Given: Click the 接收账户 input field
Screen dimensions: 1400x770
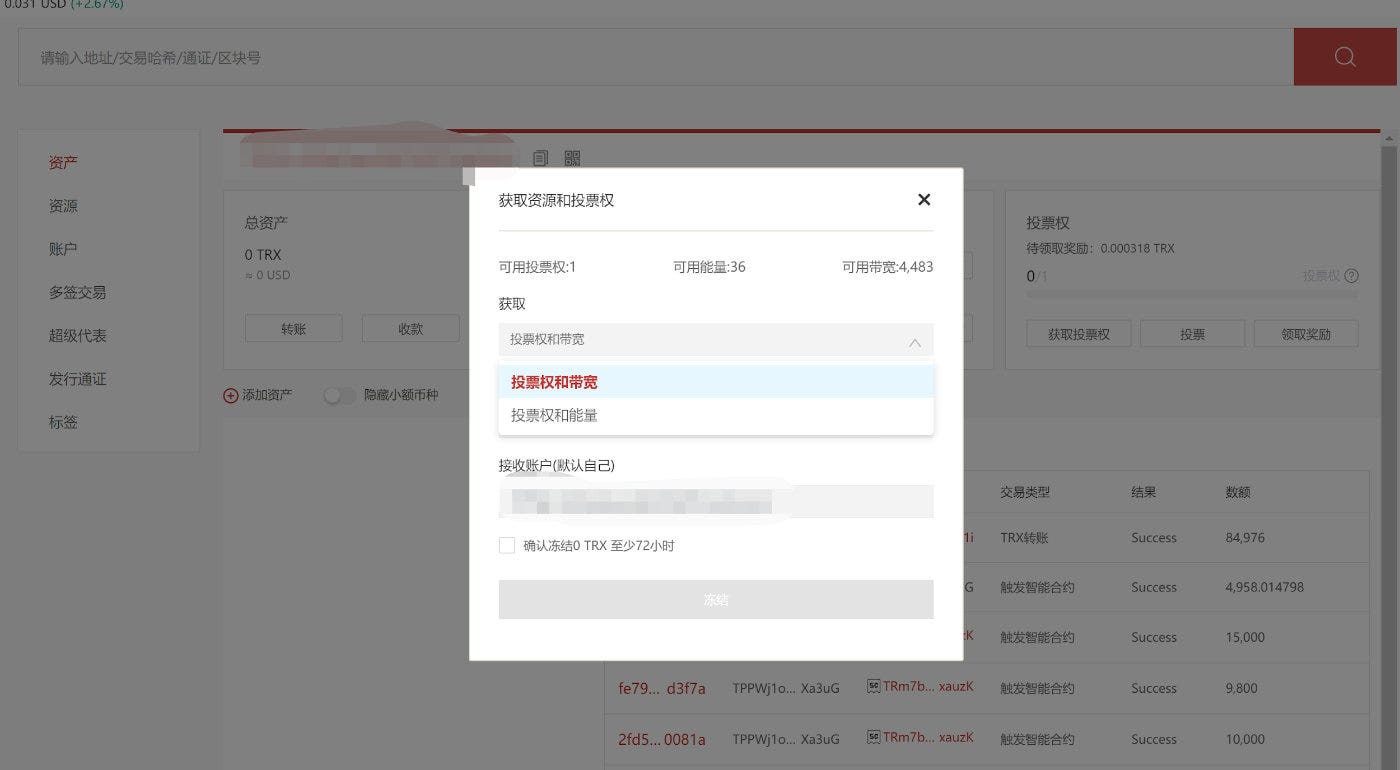Looking at the screenshot, I should pyautogui.click(x=716, y=501).
